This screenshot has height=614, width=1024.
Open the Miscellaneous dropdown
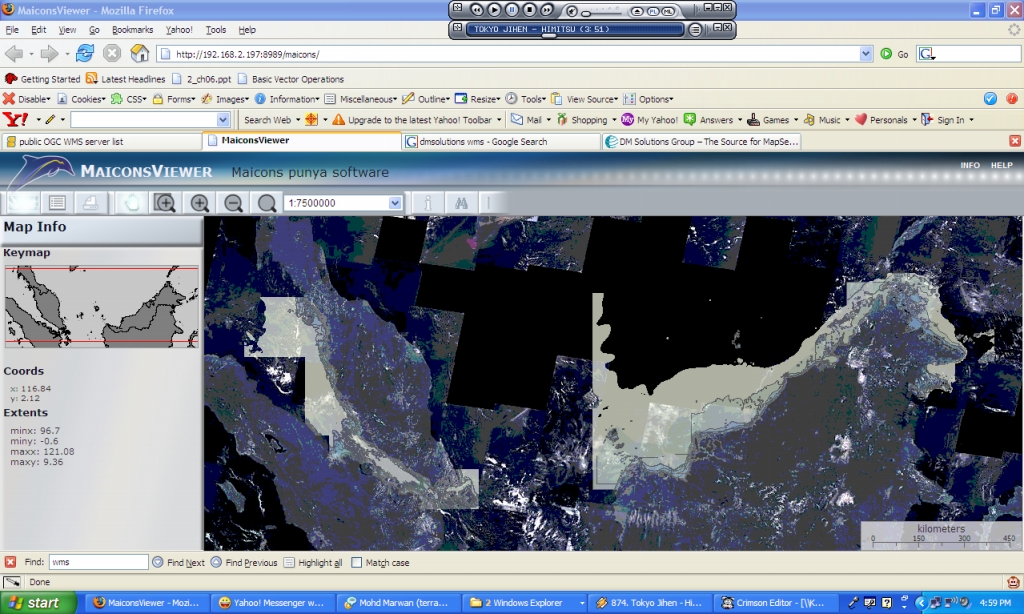(x=360, y=99)
